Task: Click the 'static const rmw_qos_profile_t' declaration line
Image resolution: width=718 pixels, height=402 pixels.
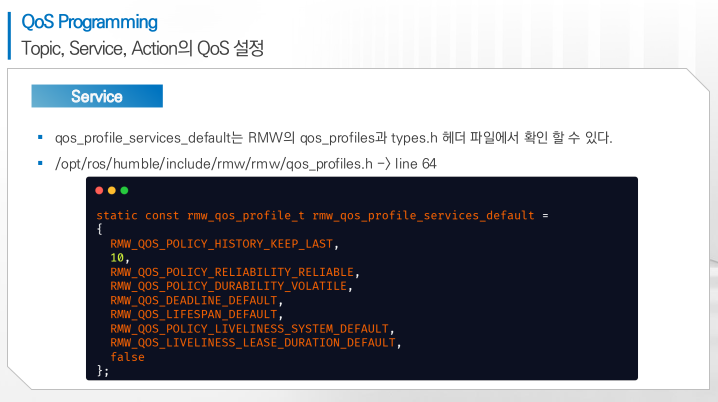Action: tap(322, 215)
